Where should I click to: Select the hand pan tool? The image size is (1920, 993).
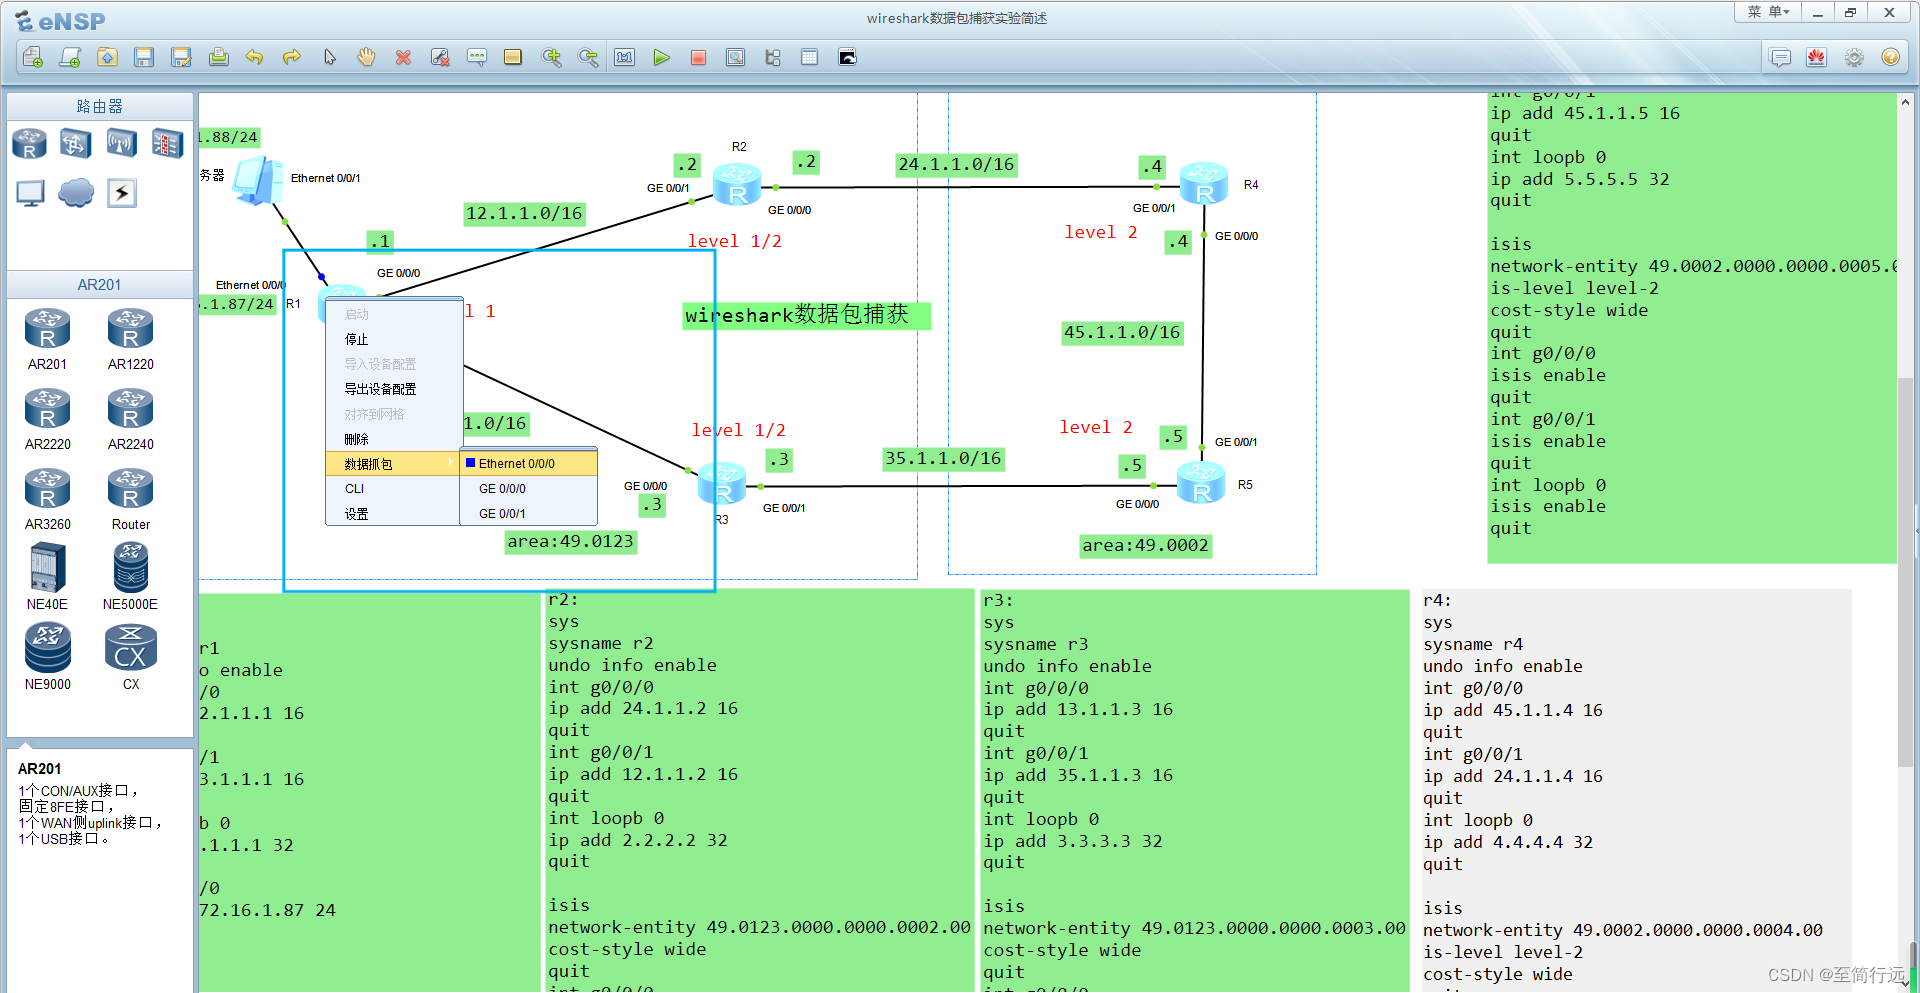[x=366, y=57]
